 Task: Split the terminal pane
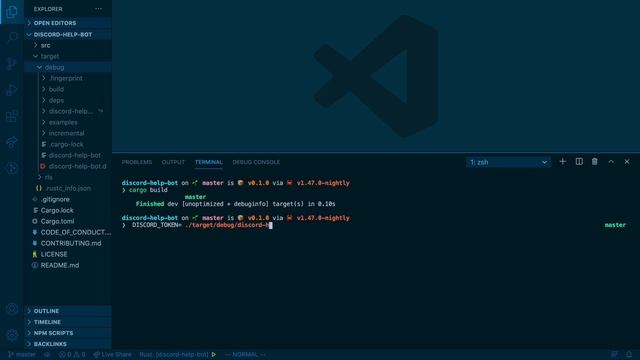coord(579,162)
